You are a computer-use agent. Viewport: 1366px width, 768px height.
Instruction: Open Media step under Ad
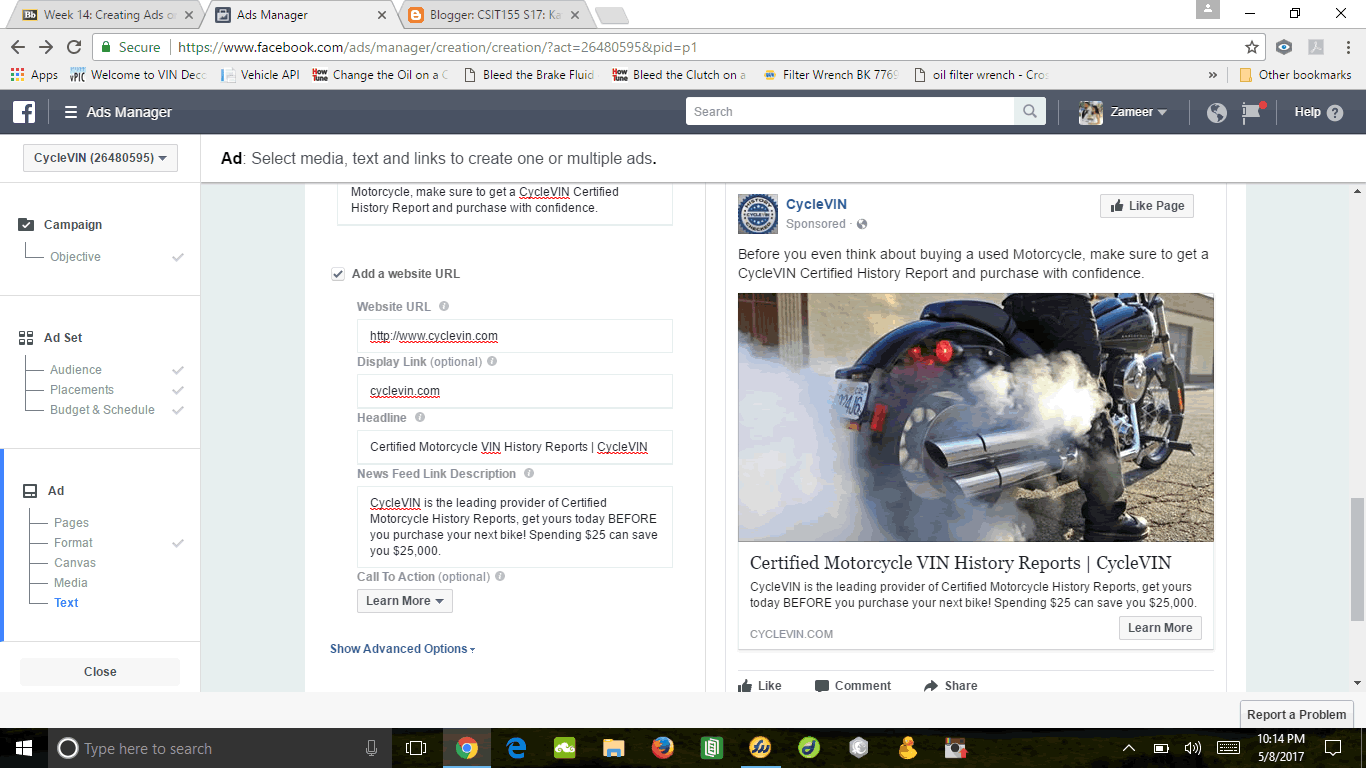point(71,583)
